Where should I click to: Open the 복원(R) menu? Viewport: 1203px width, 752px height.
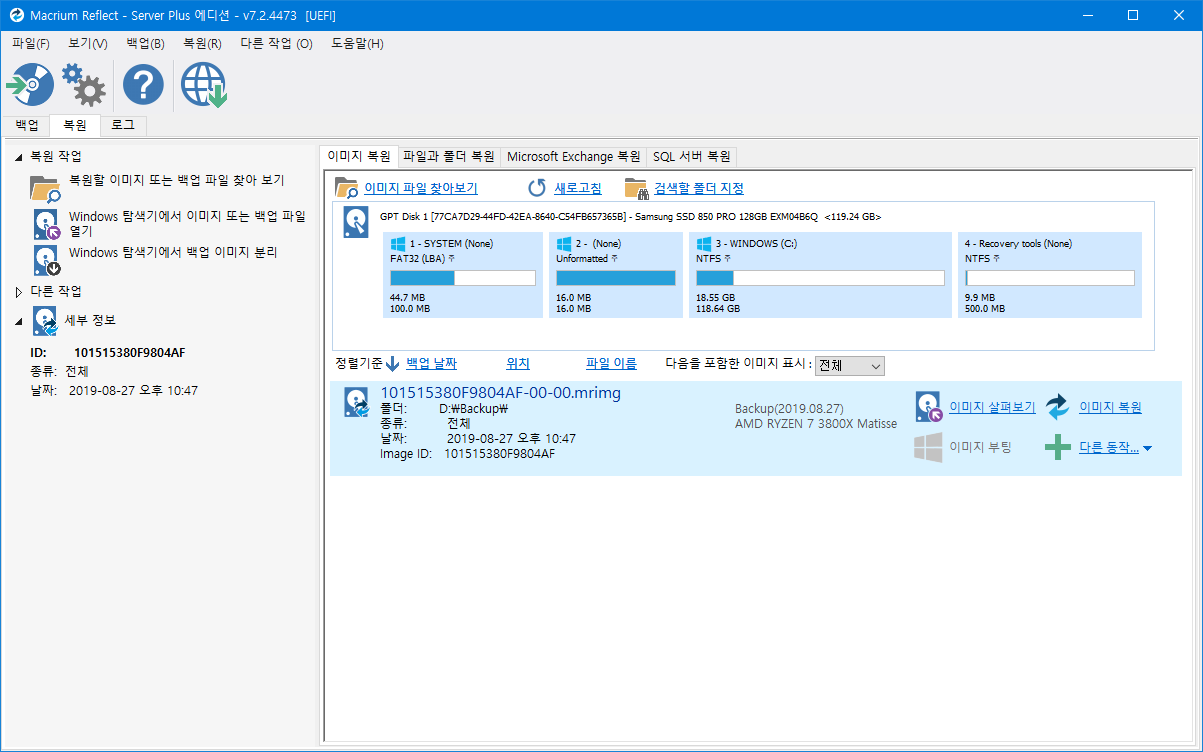pos(202,44)
